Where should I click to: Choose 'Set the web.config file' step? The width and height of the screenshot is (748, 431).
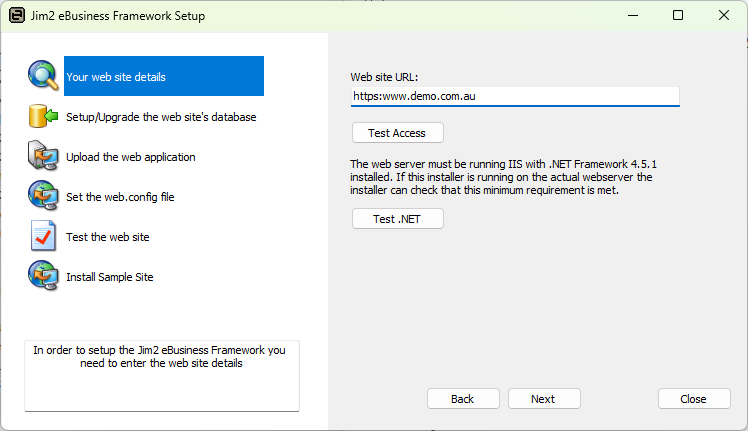coord(120,197)
